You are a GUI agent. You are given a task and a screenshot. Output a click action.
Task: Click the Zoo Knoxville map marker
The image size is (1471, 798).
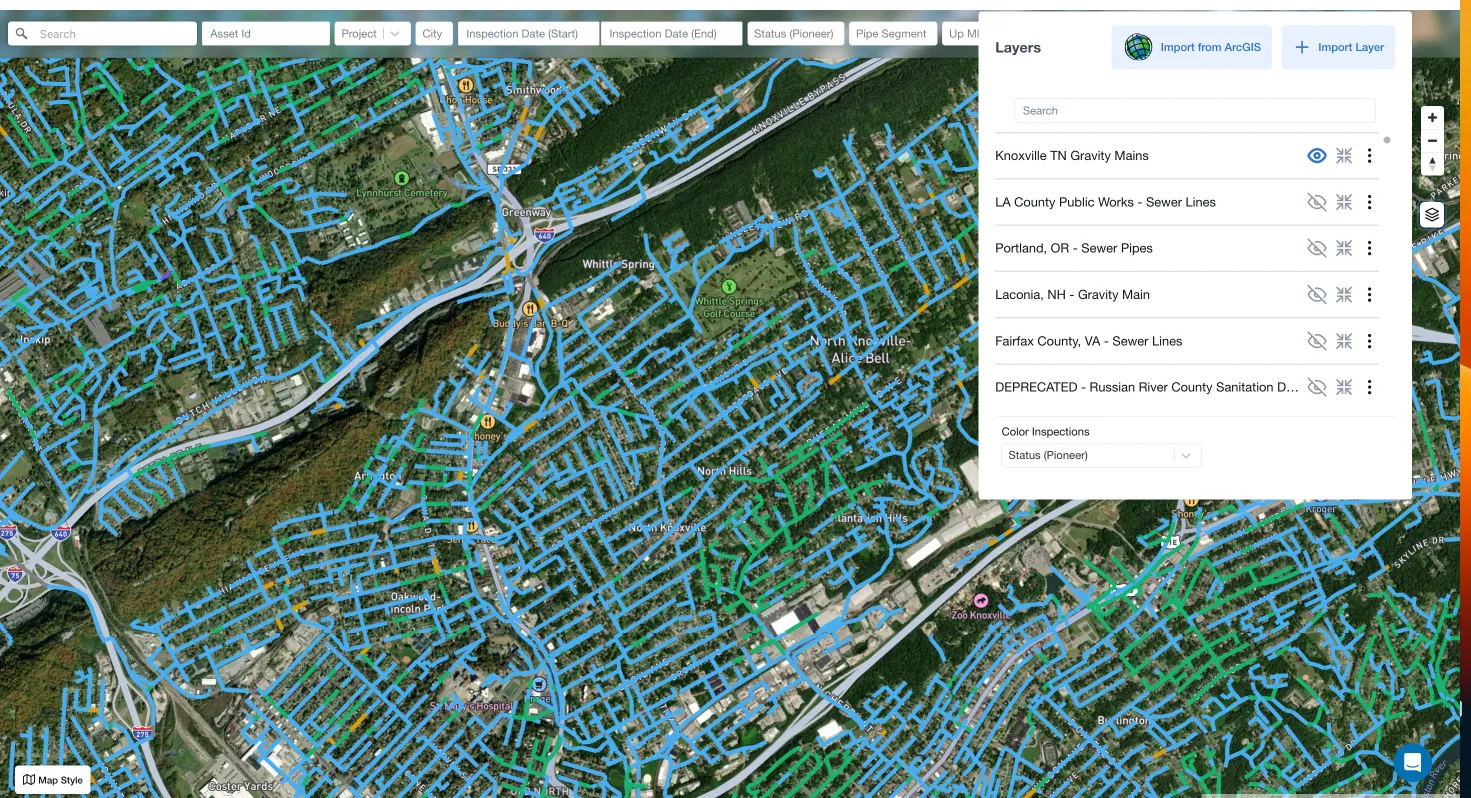click(980, 600)
